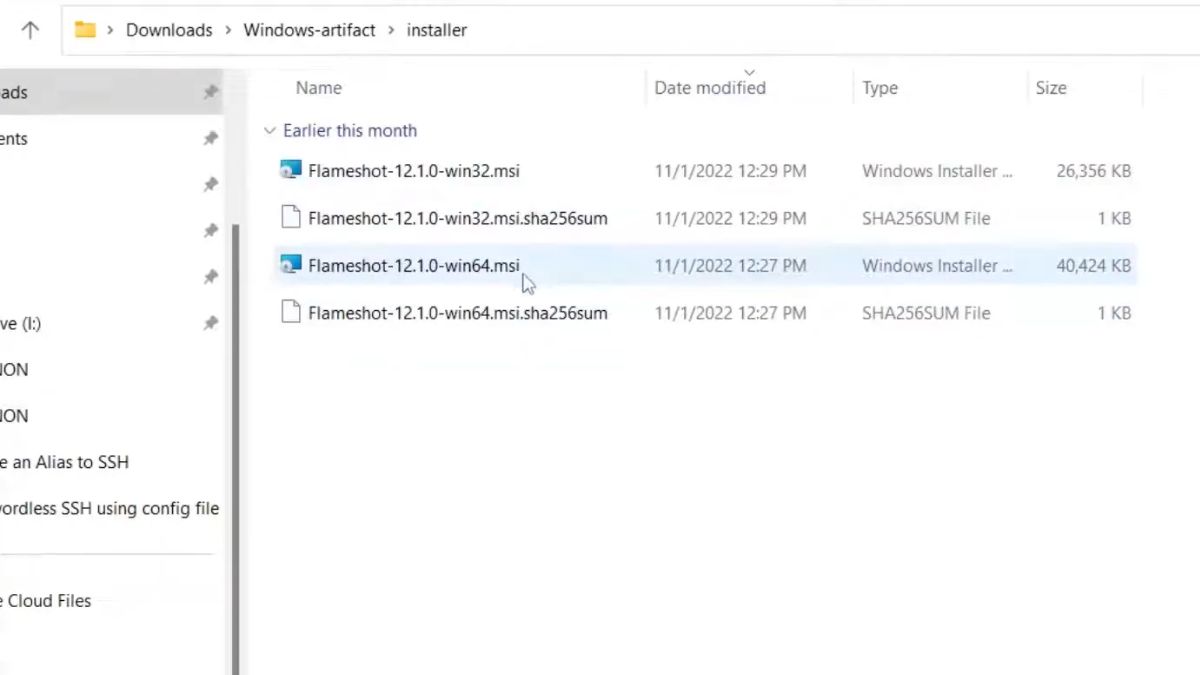Select the file name Flameshot-12.1.0-win32.msi
Screen dimensions: 1200x675
pyautogui.click(x=414, y=171)
